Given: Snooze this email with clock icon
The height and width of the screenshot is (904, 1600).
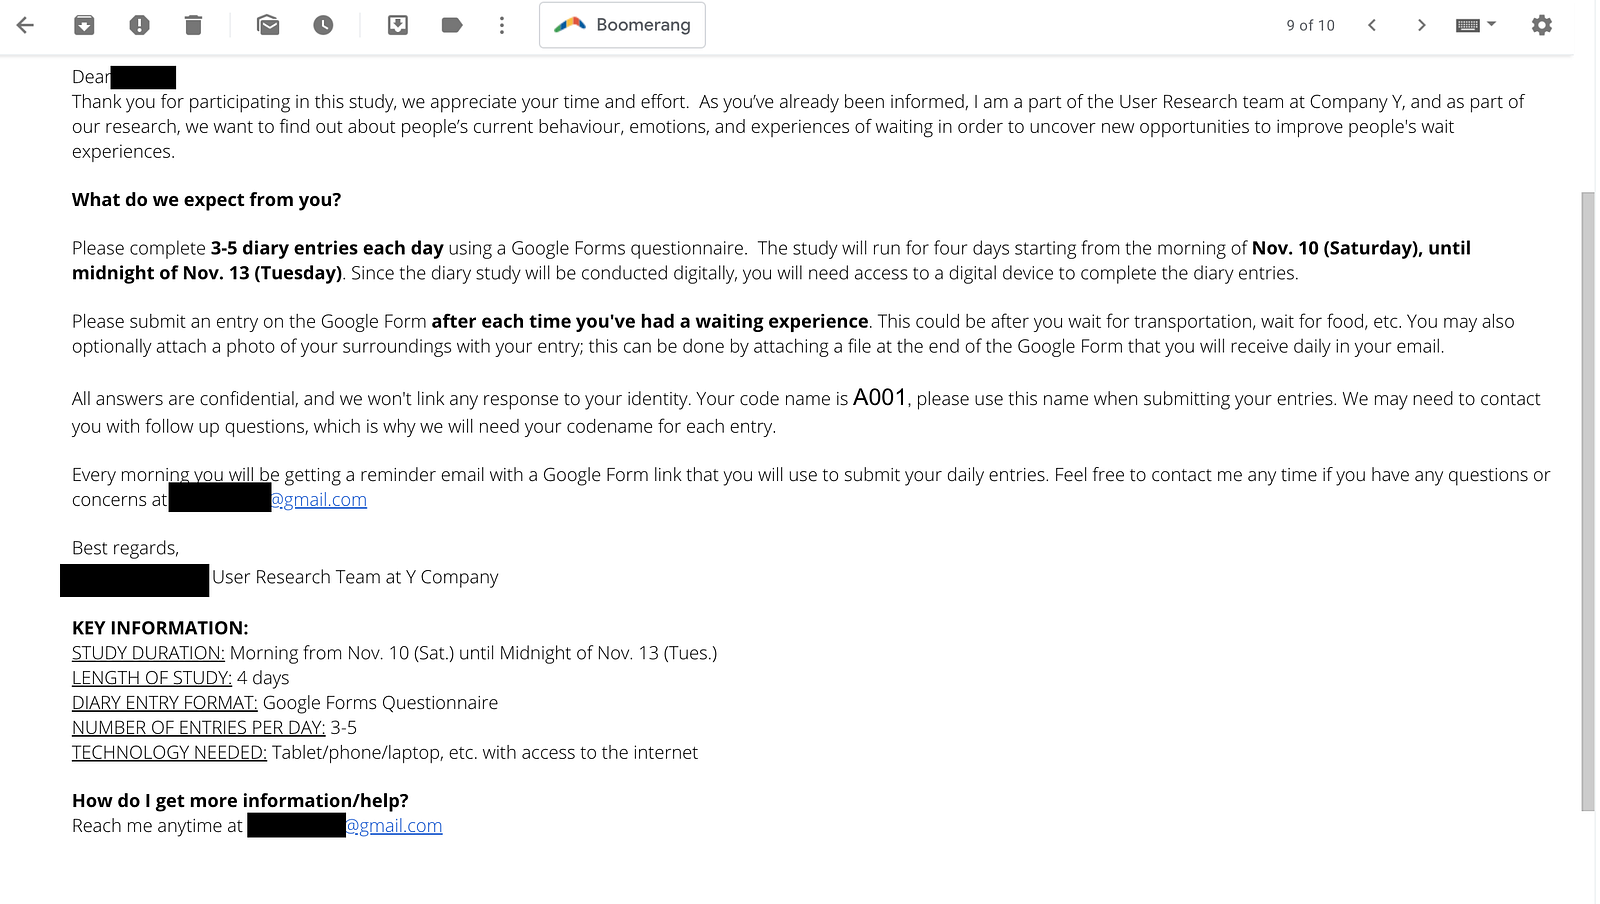Looking at the screenshot, I should (x=323, y=25).
